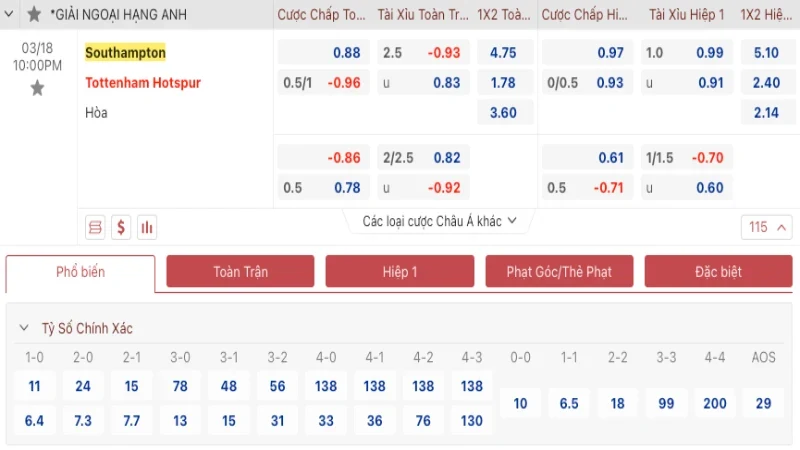
Task: Open the bet list icon
Action: [95, 227]
